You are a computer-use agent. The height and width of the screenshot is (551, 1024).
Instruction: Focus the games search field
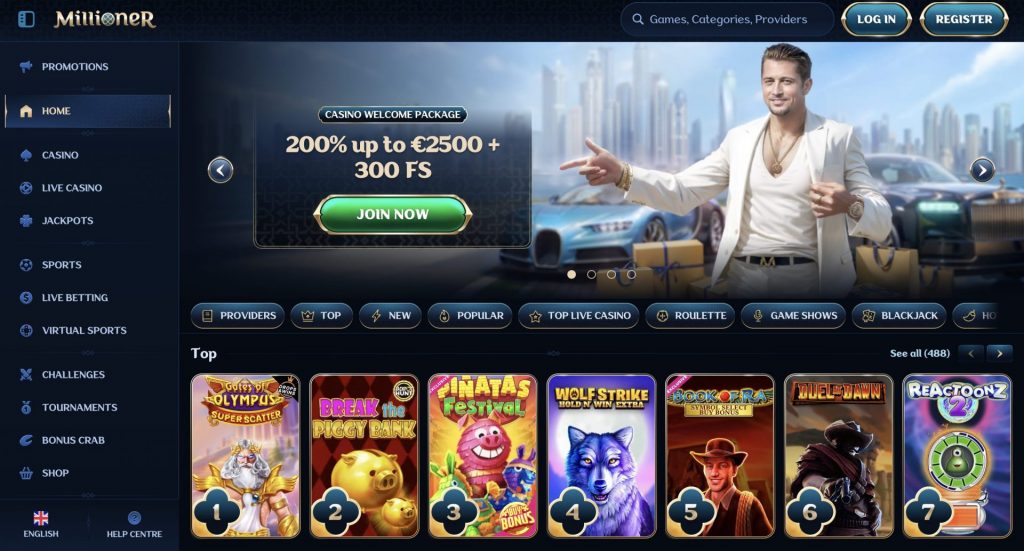(728, 20)
